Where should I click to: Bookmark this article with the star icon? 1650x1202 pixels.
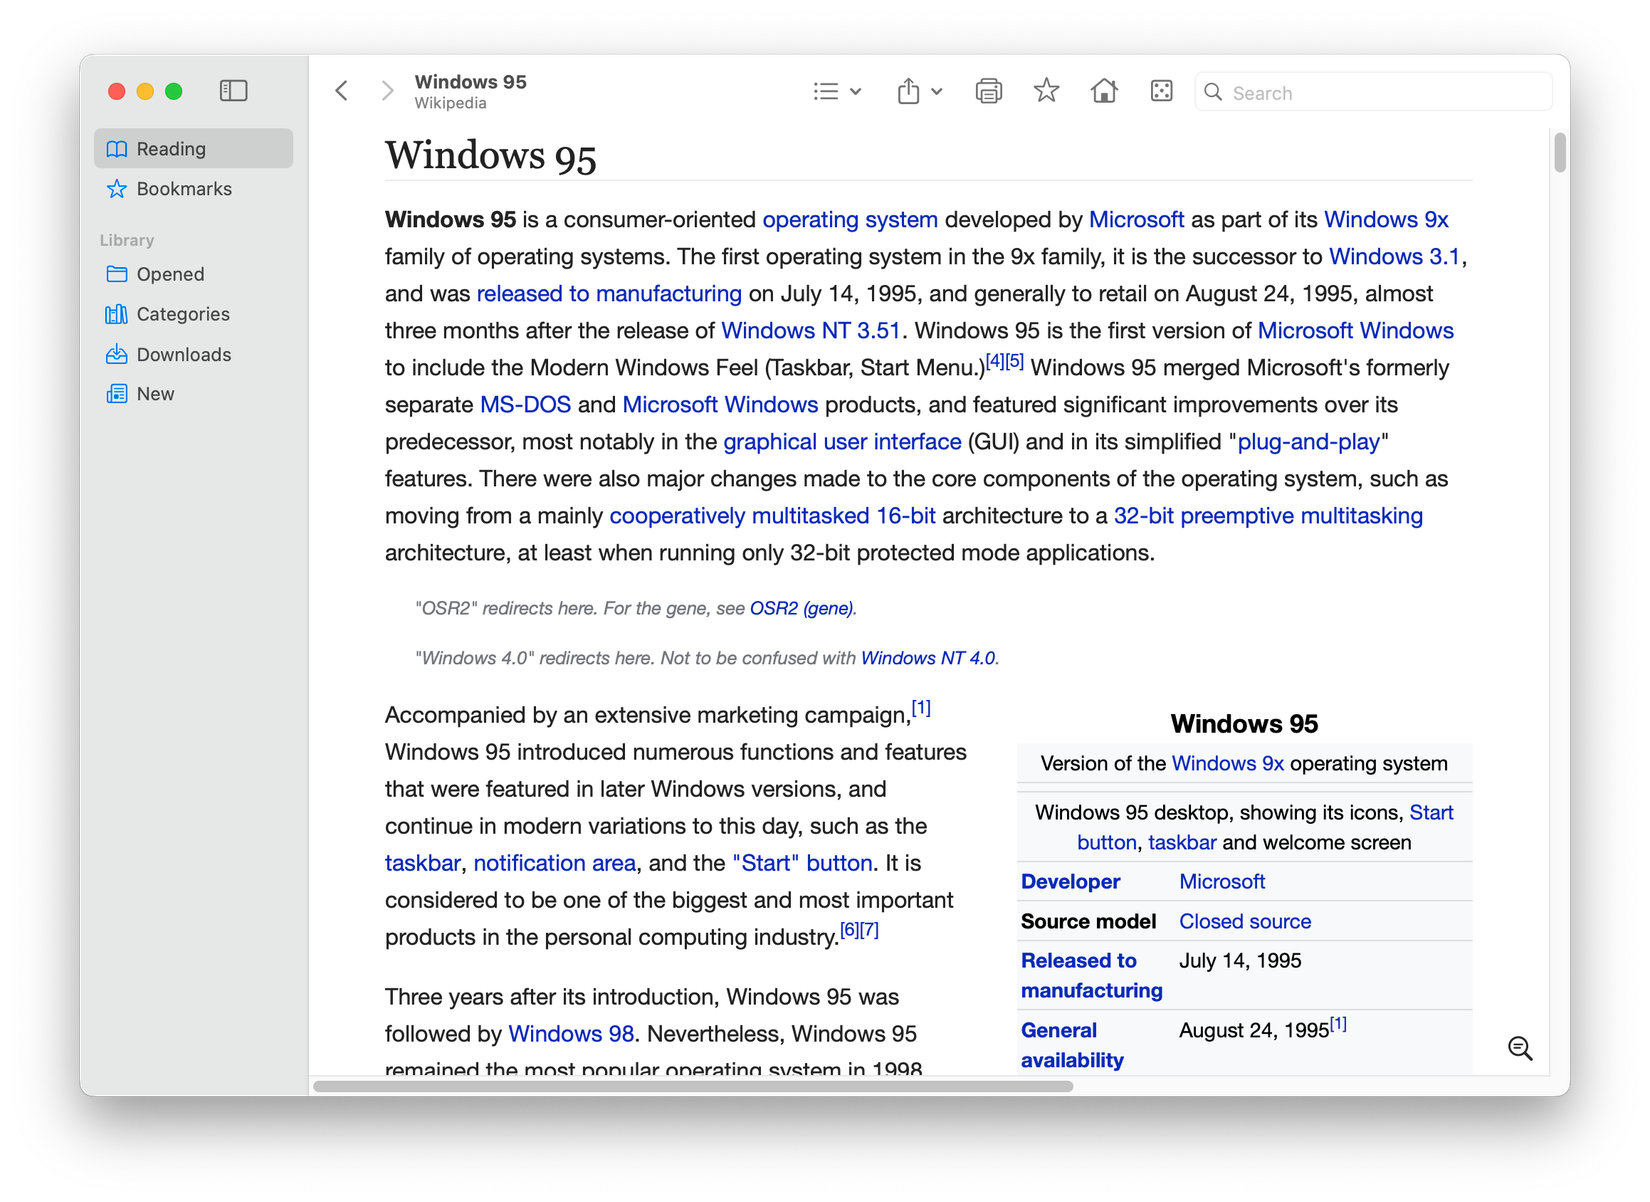coord(1046,91)
